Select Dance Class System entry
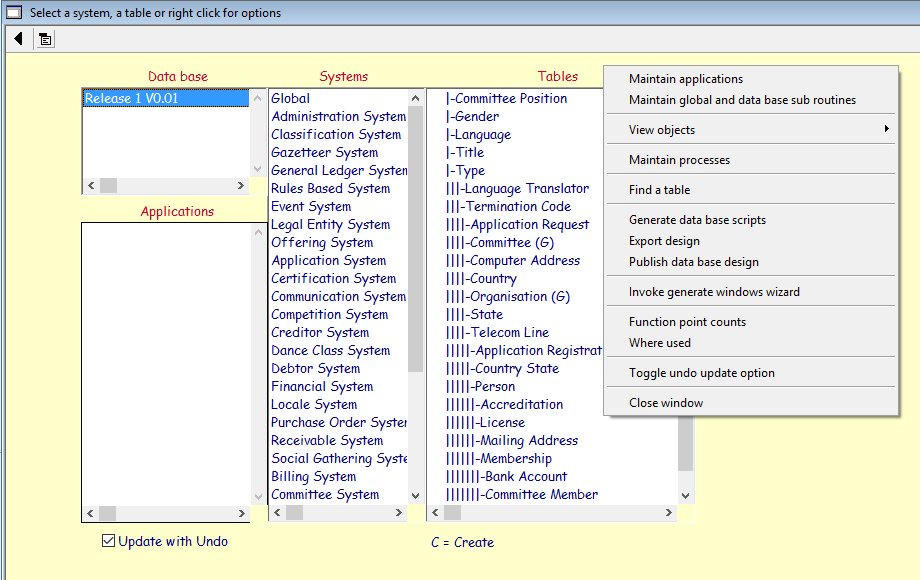920x580 pixels. [330, 351]
